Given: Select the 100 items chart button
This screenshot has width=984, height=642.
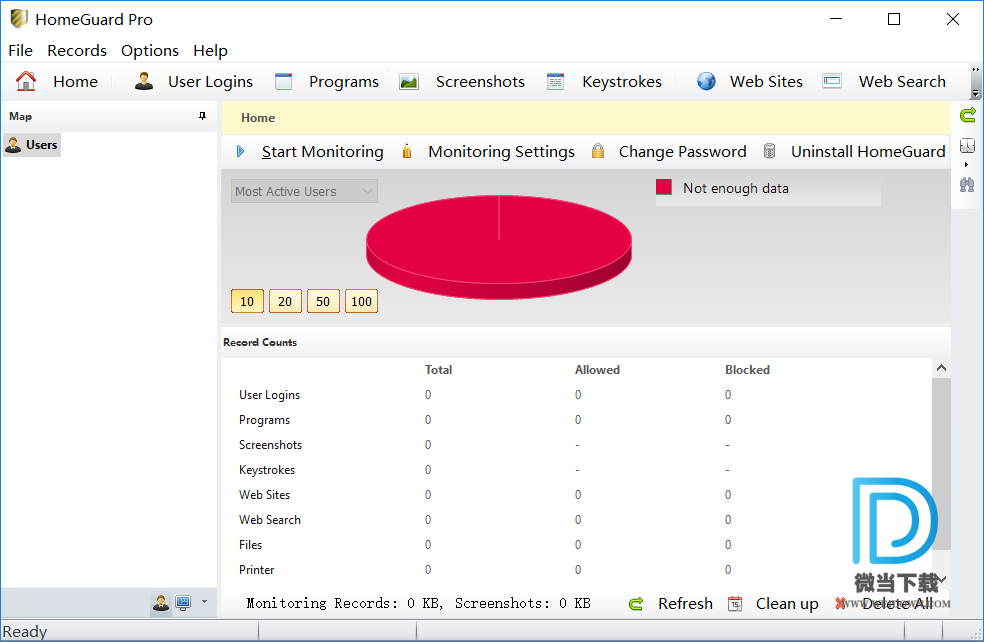Looking at the screenshot, I should (x=361, y=301).
